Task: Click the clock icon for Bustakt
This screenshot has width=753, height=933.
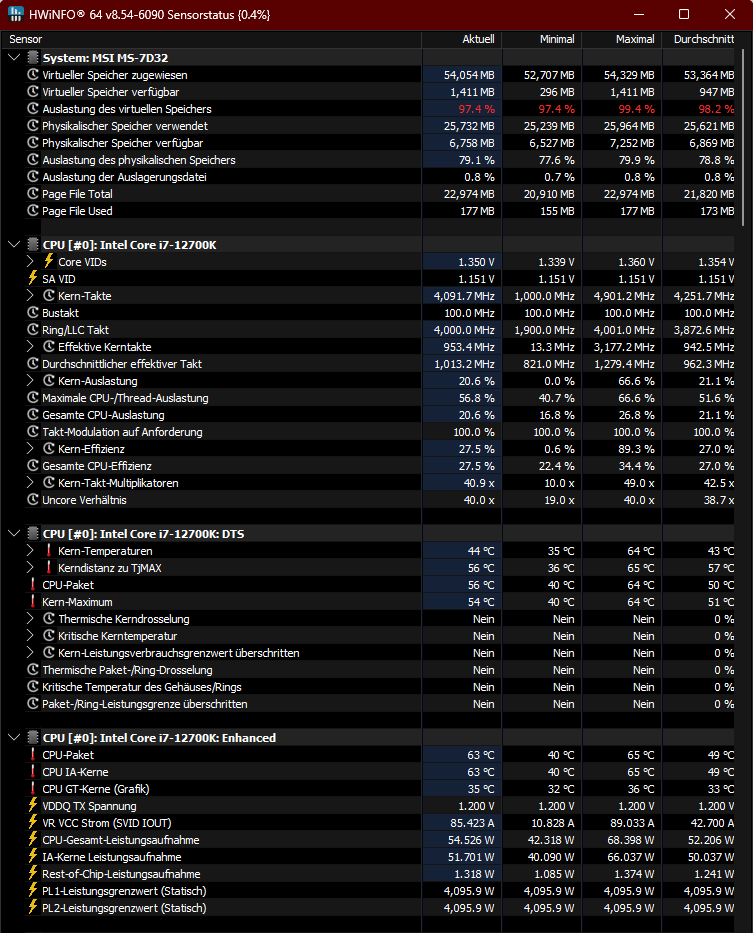Action: pos(33,312)
